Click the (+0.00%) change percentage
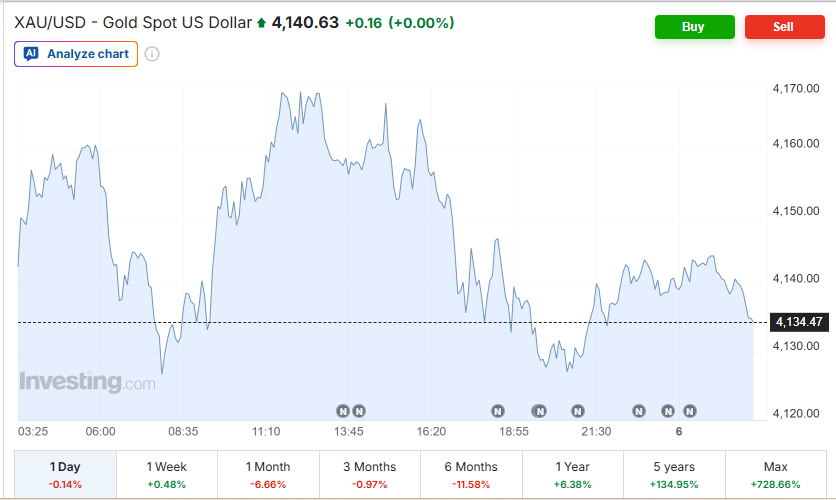 (x=421, y=23)
